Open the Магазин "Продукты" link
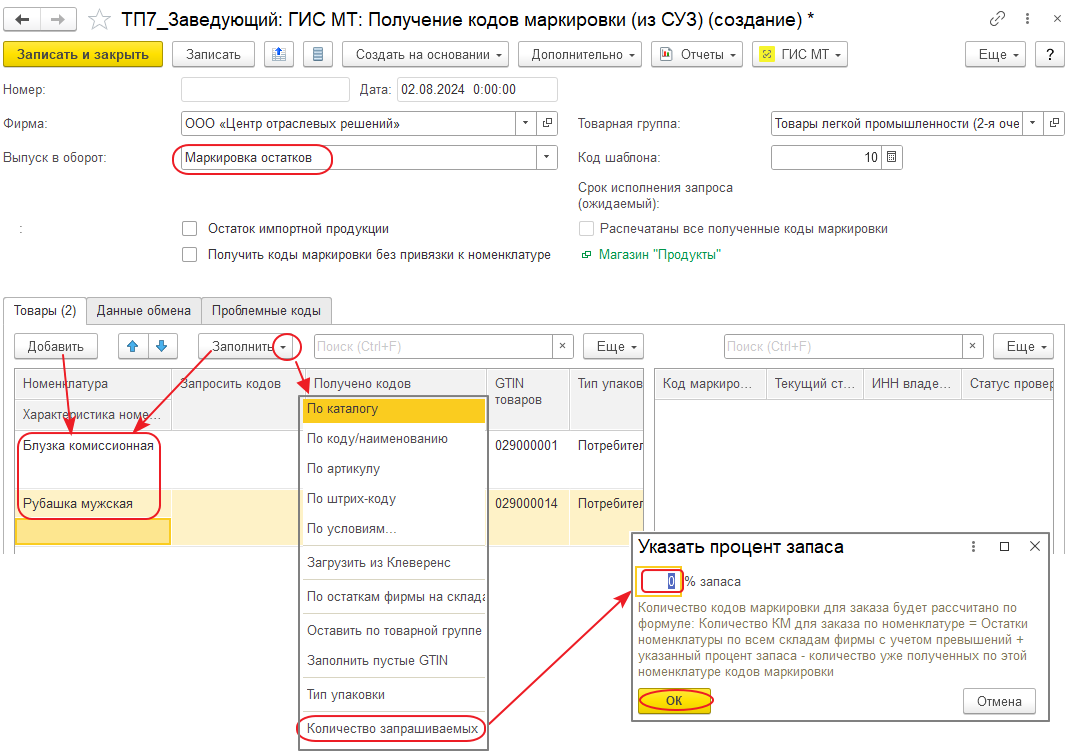 click(659, 255)
